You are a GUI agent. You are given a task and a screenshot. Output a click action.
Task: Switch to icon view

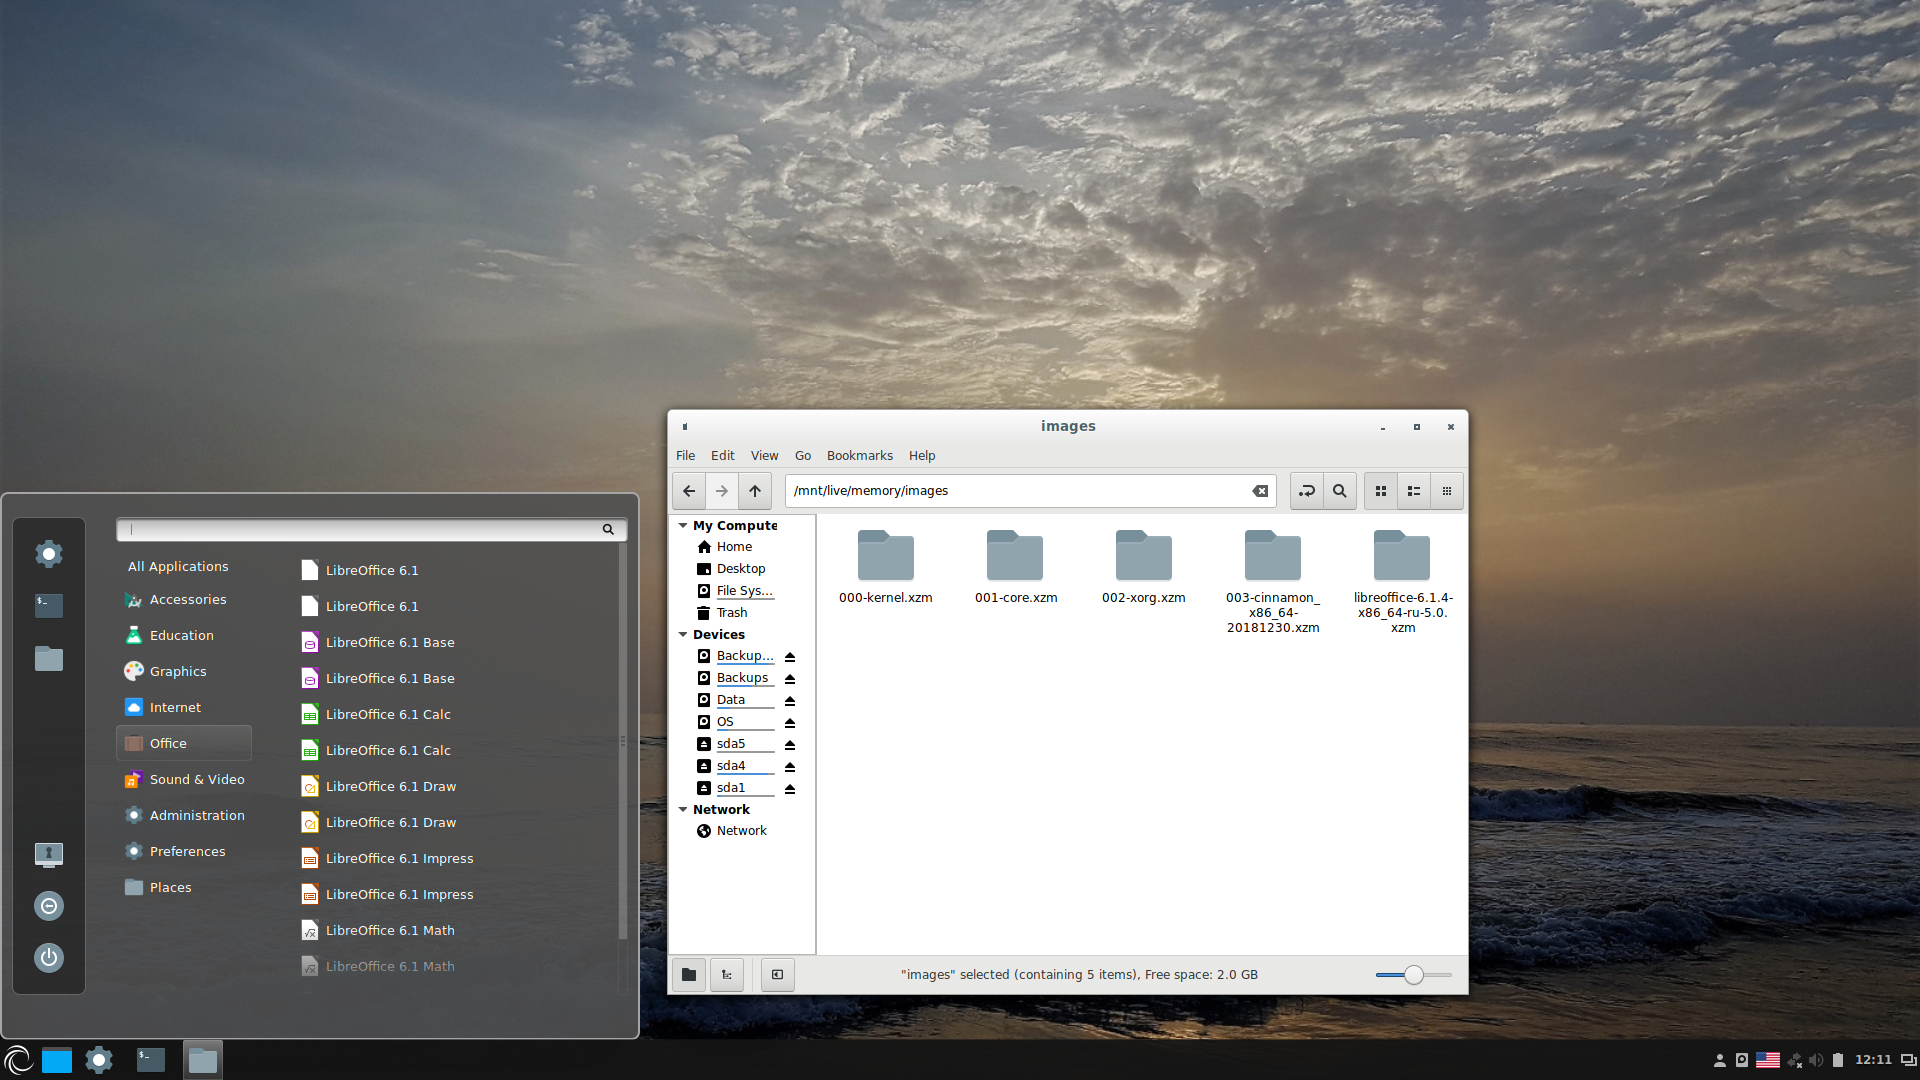point(1381,491)
